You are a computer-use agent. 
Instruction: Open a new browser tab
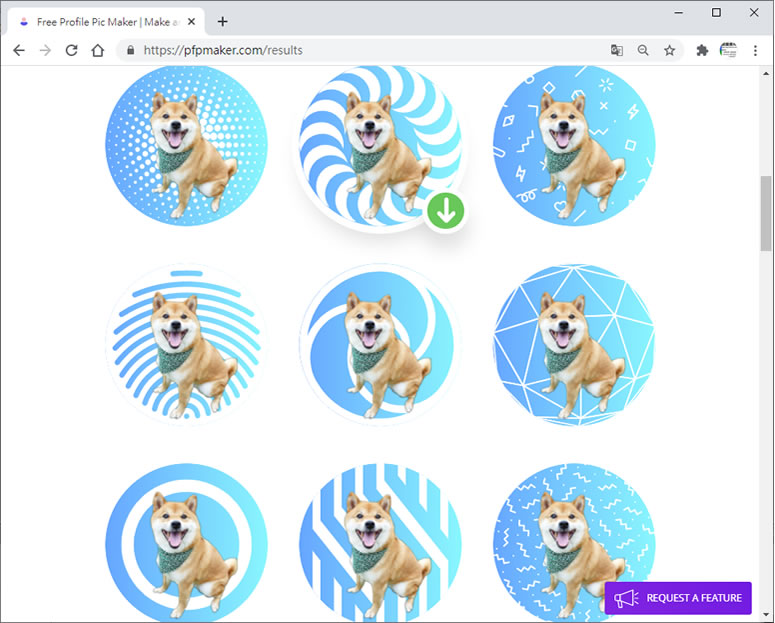click(222, 22)
